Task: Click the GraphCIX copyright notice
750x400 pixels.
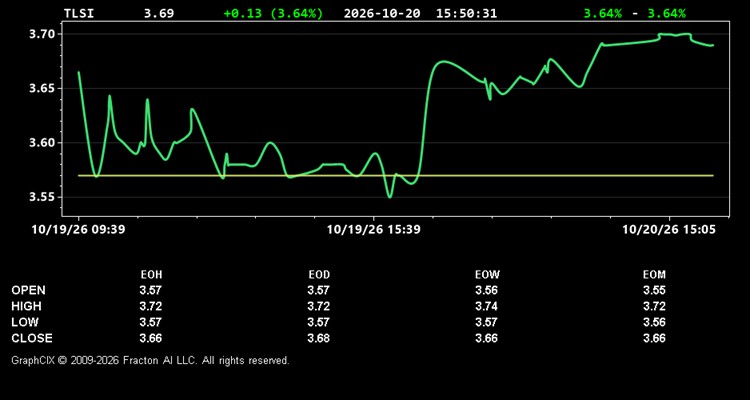Action: click(150, 360)
